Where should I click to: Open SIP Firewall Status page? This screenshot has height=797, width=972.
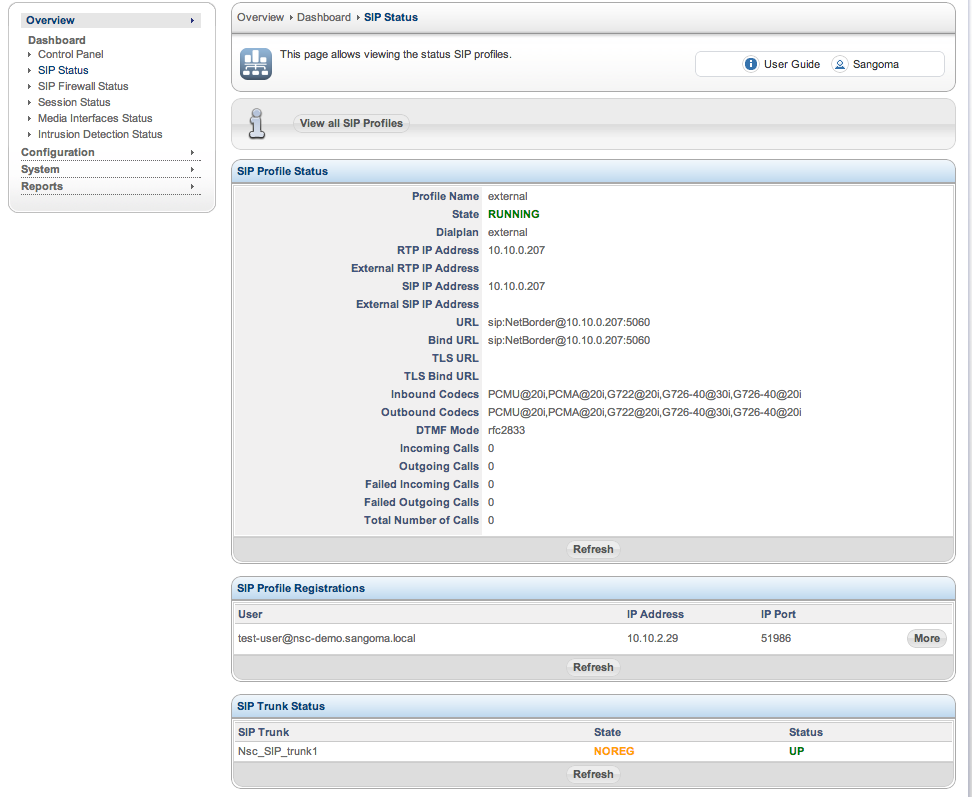83,86
